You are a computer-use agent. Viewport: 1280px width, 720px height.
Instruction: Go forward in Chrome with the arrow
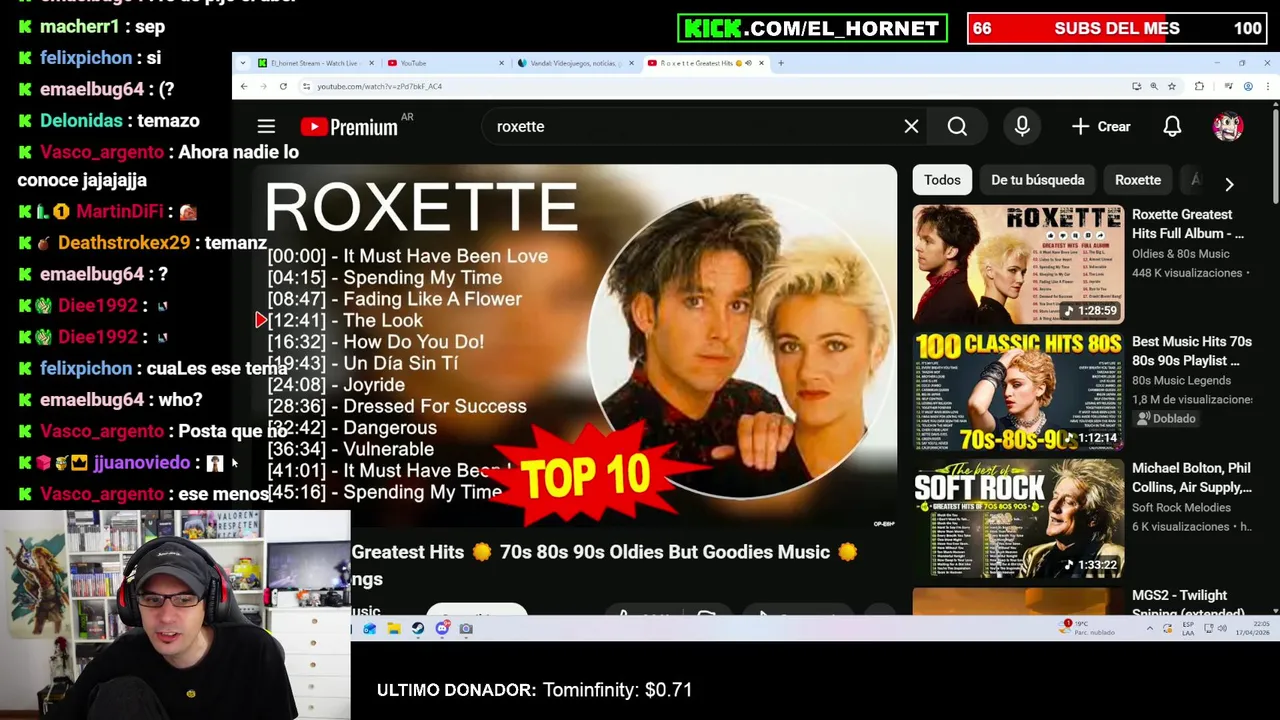pyautogui.click(x=263, y=87)
